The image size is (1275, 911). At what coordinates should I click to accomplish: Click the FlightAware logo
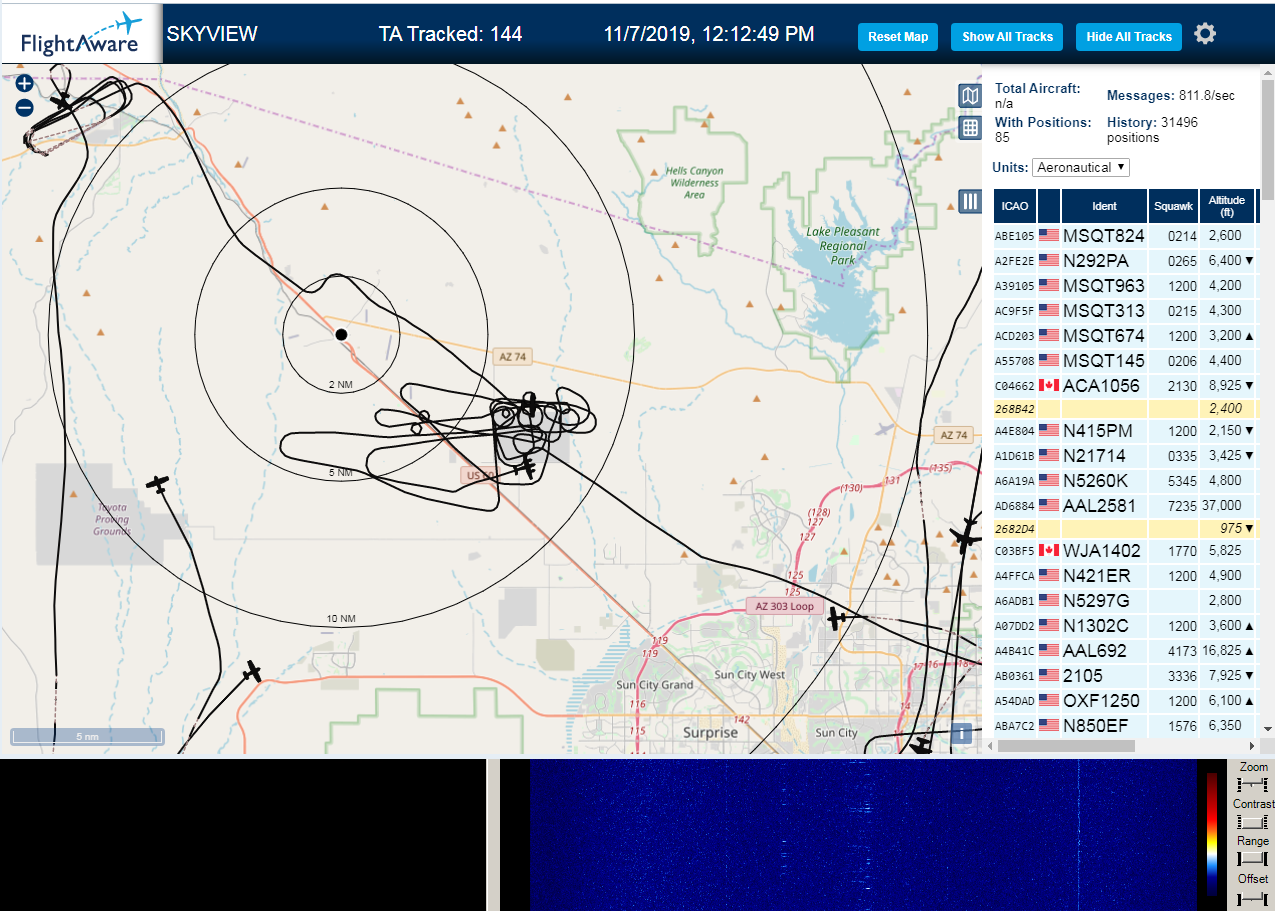point(81,34)
